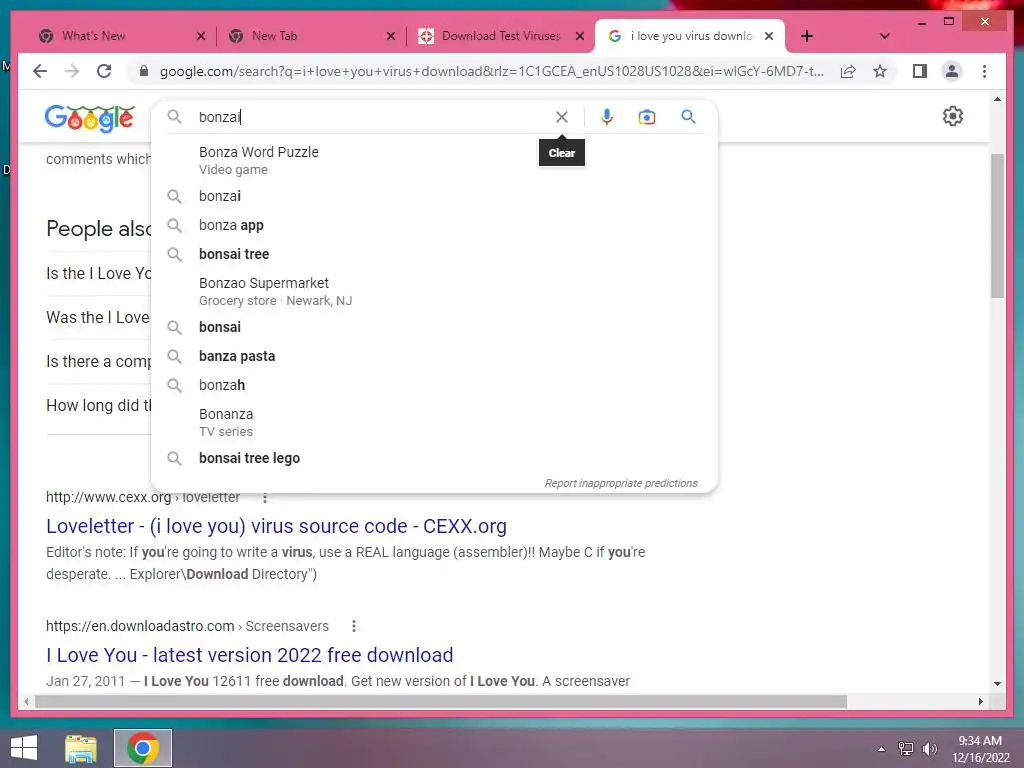Click the Chrome taskbar icon

pos(143,748)
